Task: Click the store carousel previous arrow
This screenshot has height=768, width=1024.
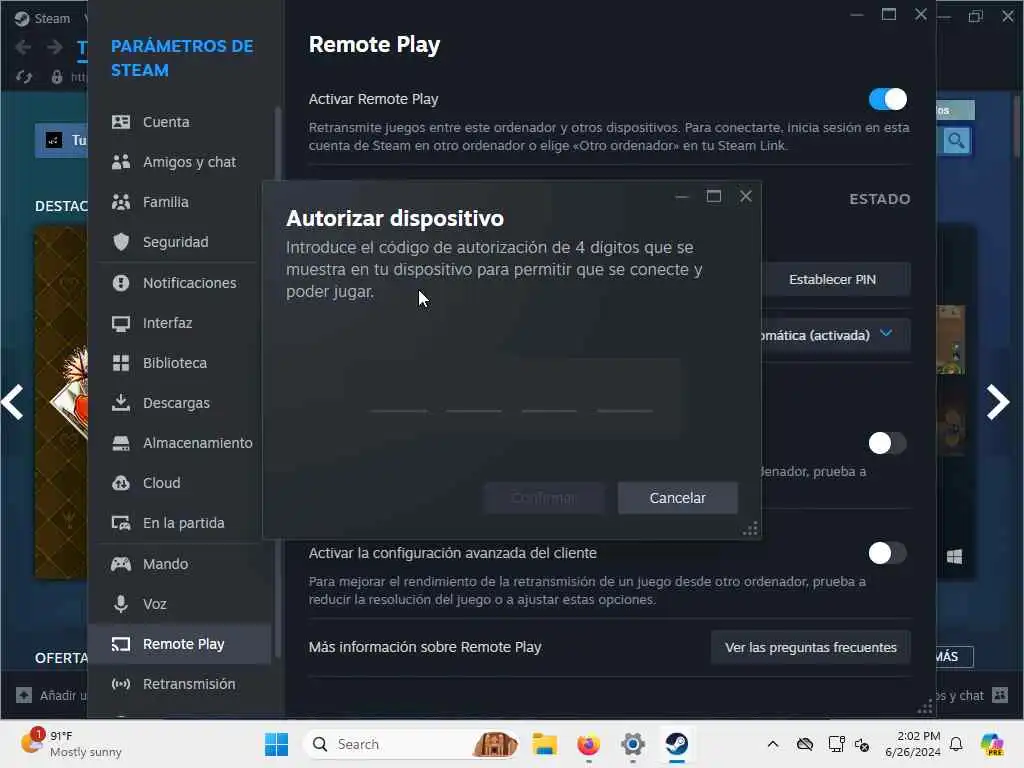Action: tap(13, 402)
